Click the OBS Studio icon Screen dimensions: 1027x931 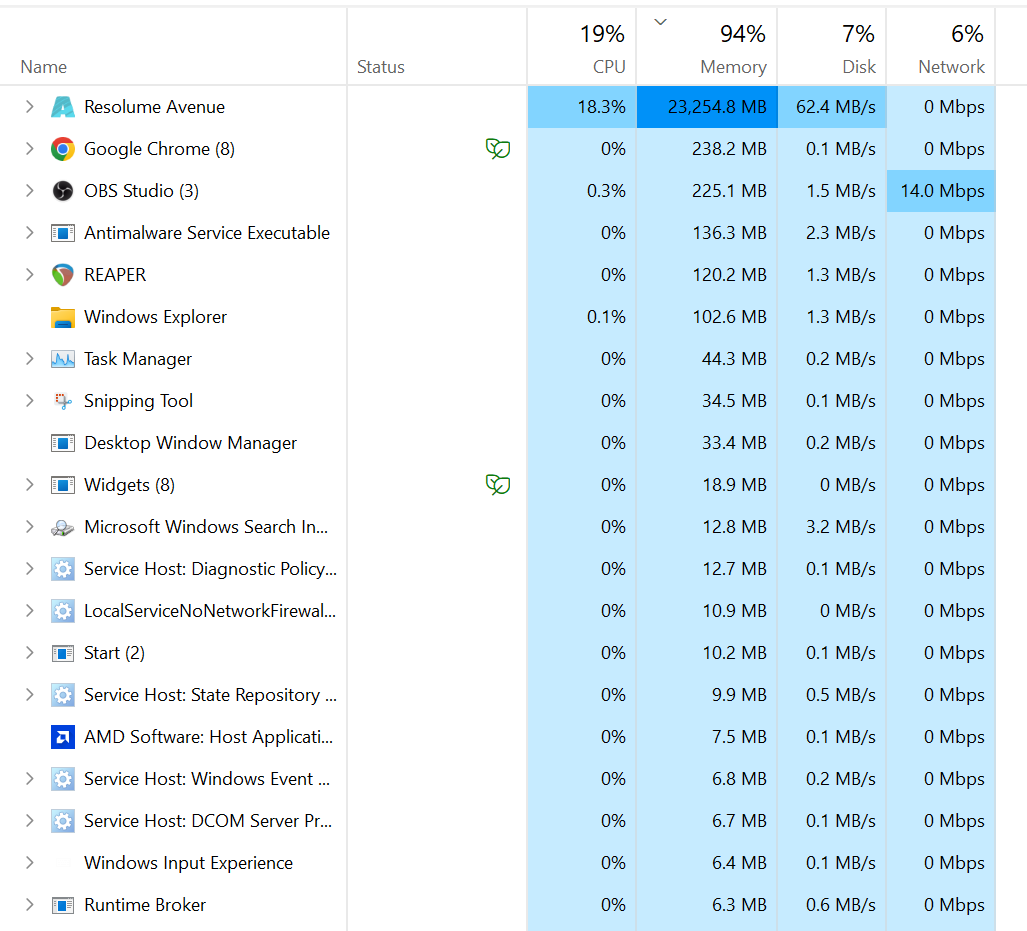pos(63,191)
